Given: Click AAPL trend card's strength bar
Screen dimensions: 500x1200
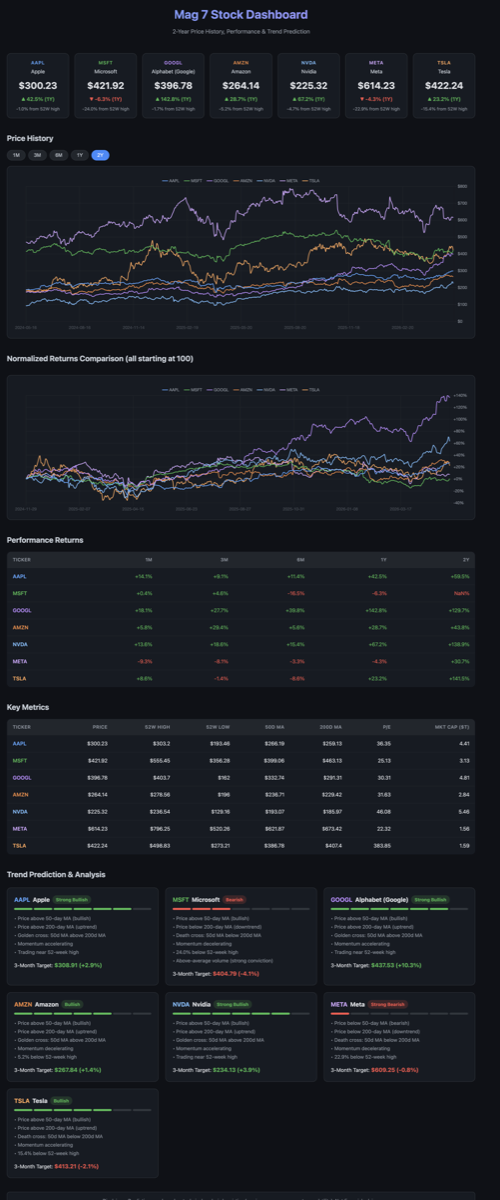Looking at the screenshot, I should [83, 909].
